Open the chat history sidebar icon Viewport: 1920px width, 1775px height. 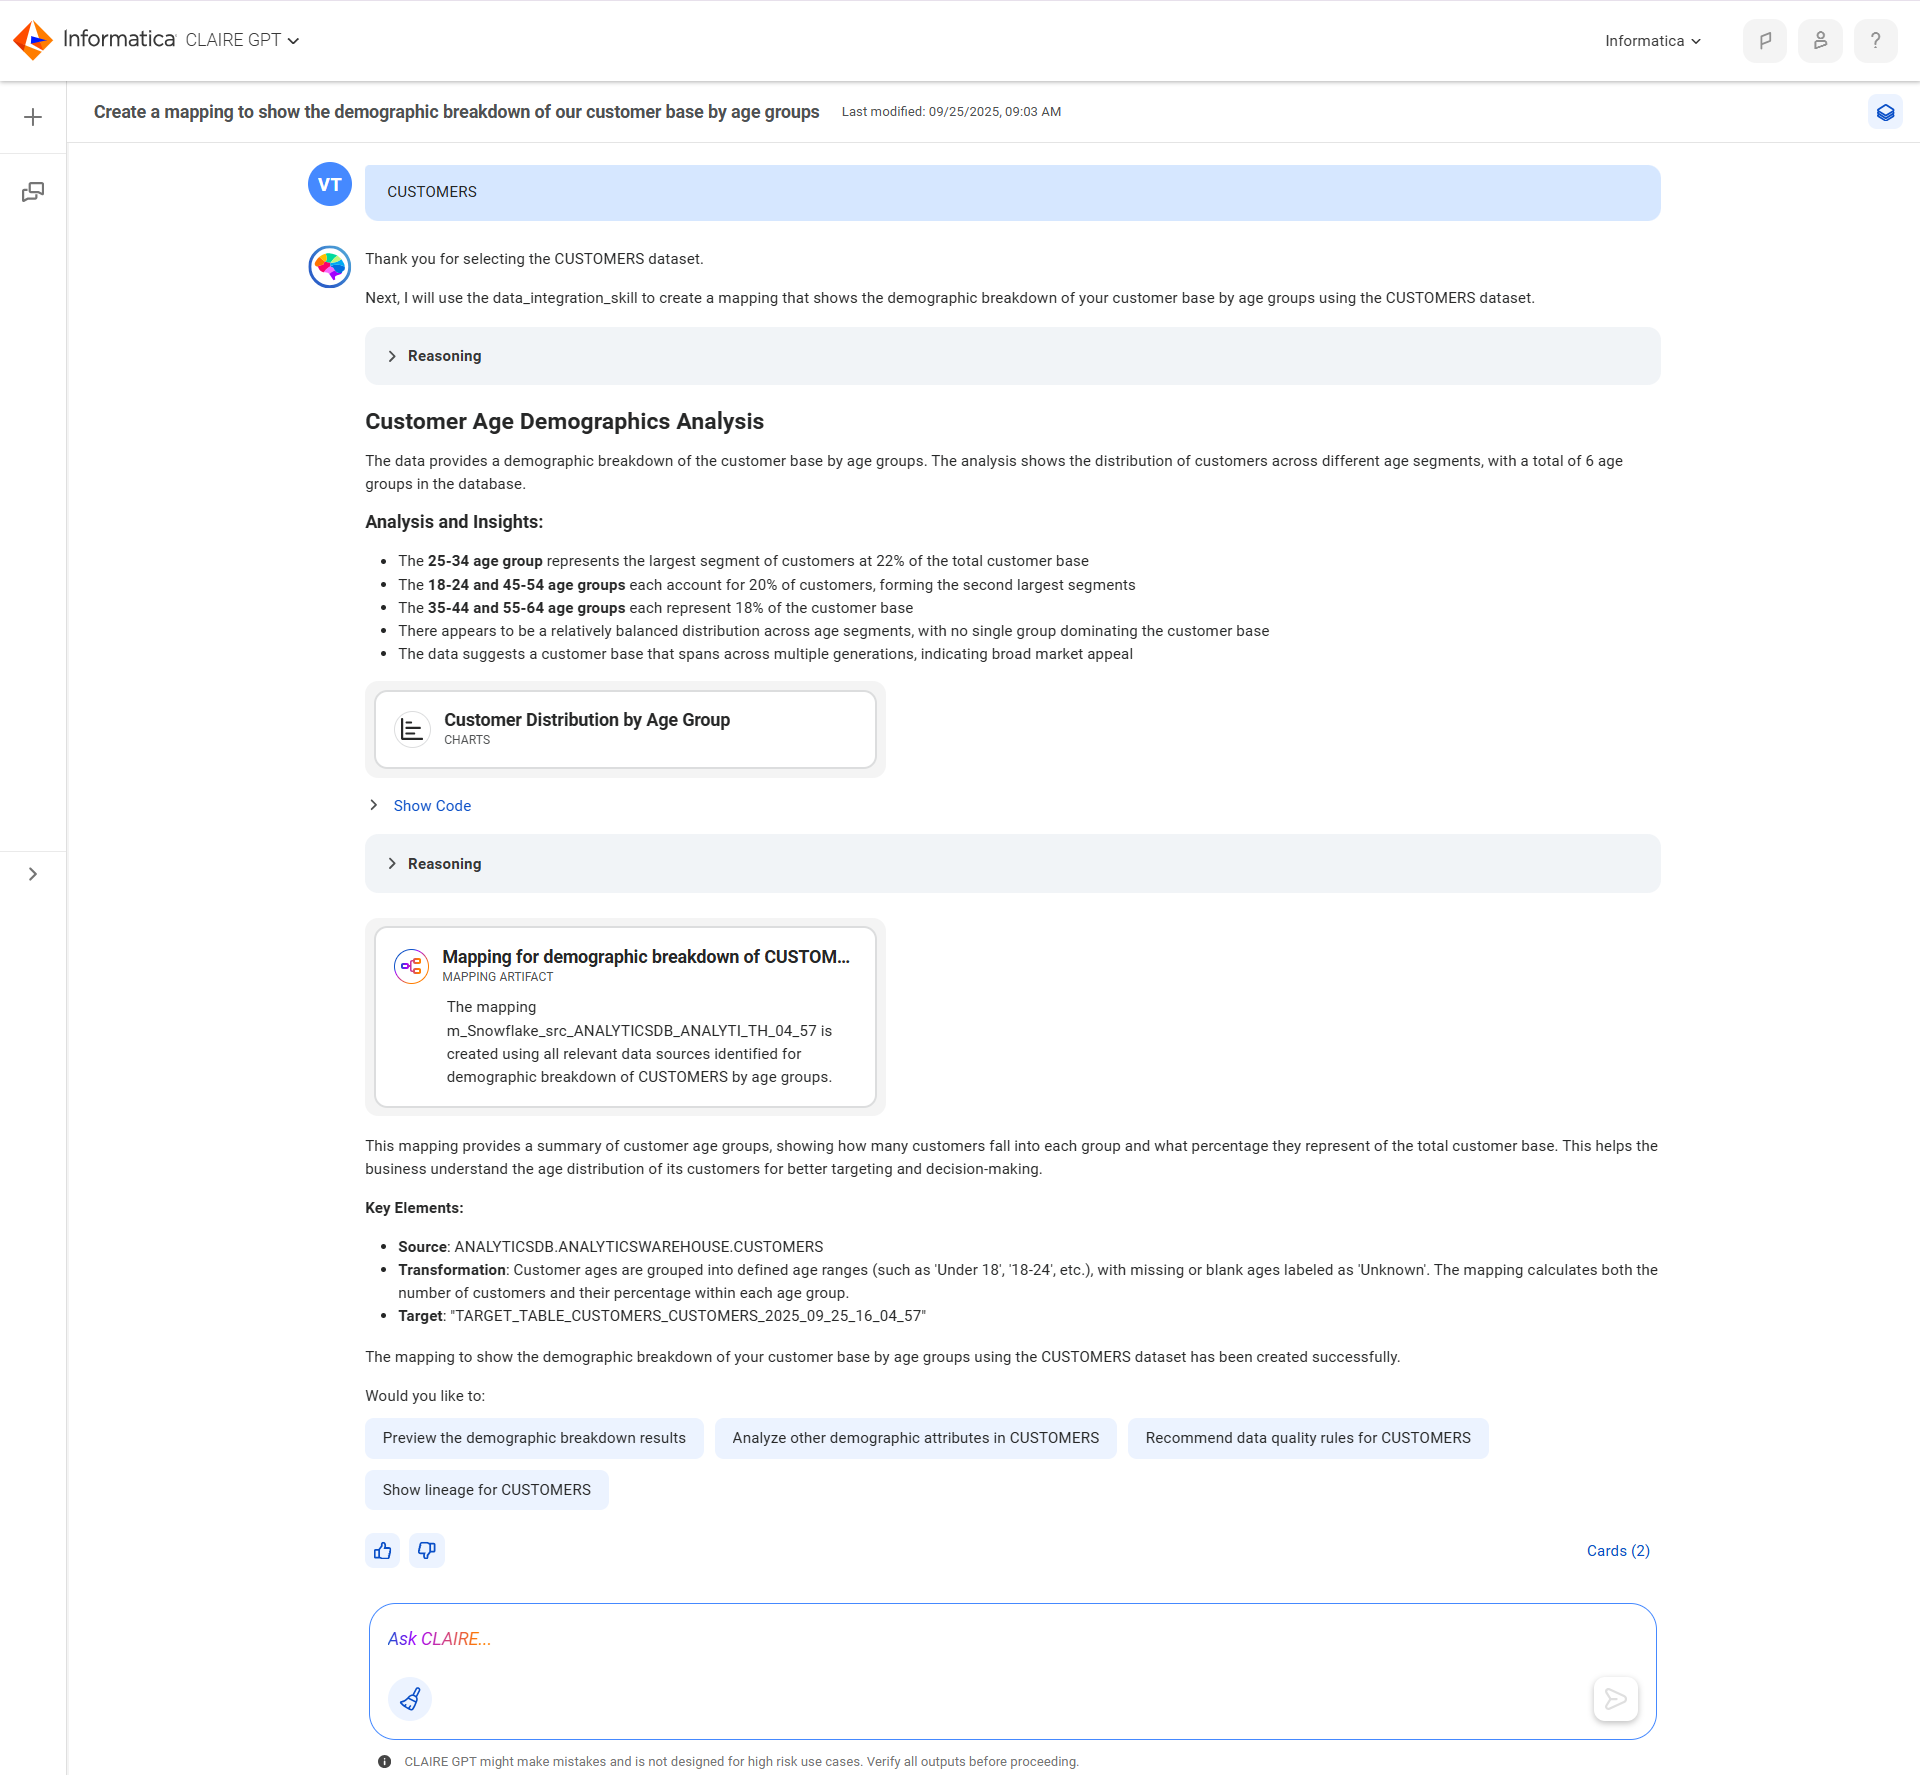(x=33, y=192)
